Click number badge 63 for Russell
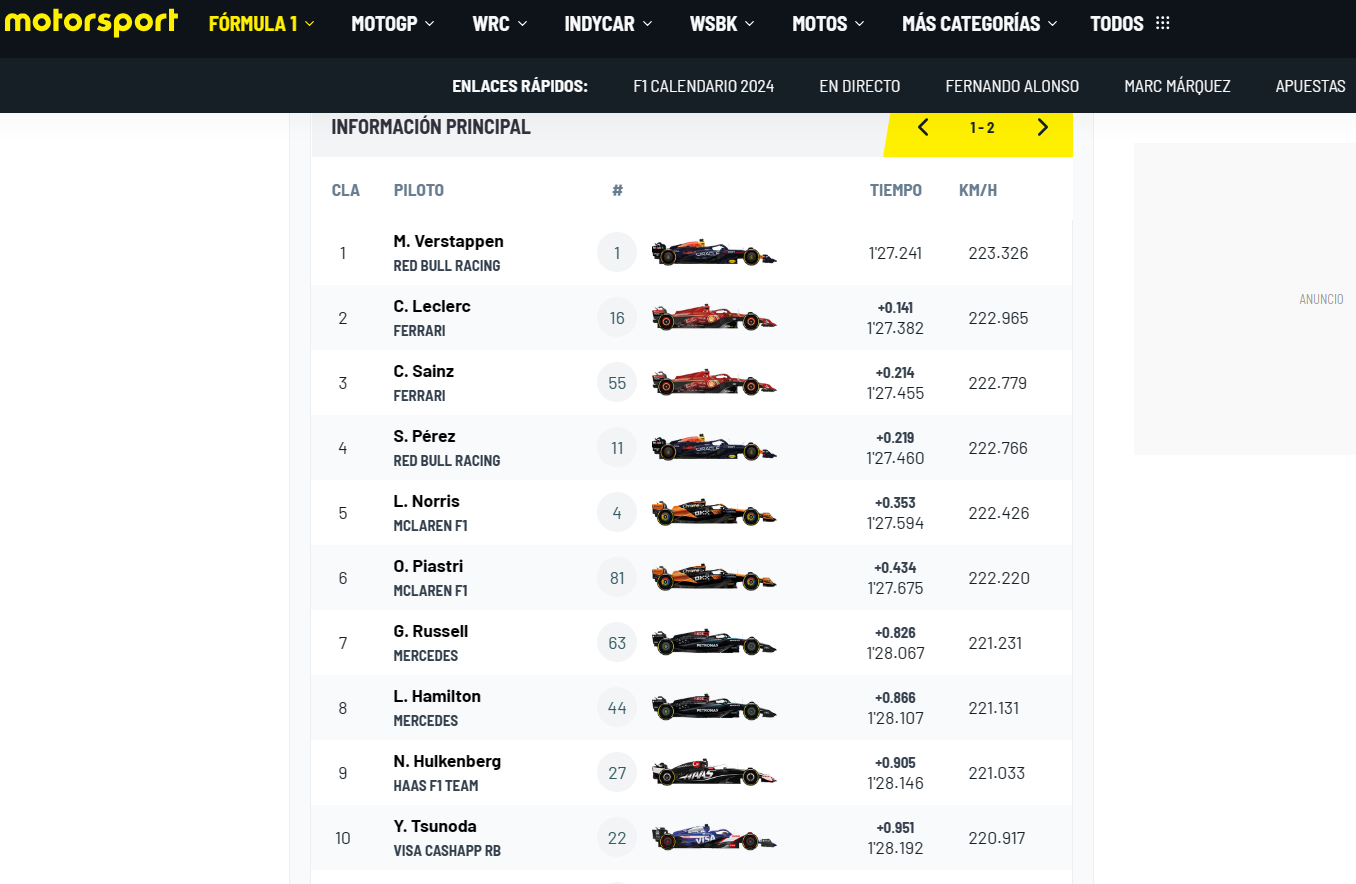1356x884 pixels. tap(617, 643)
